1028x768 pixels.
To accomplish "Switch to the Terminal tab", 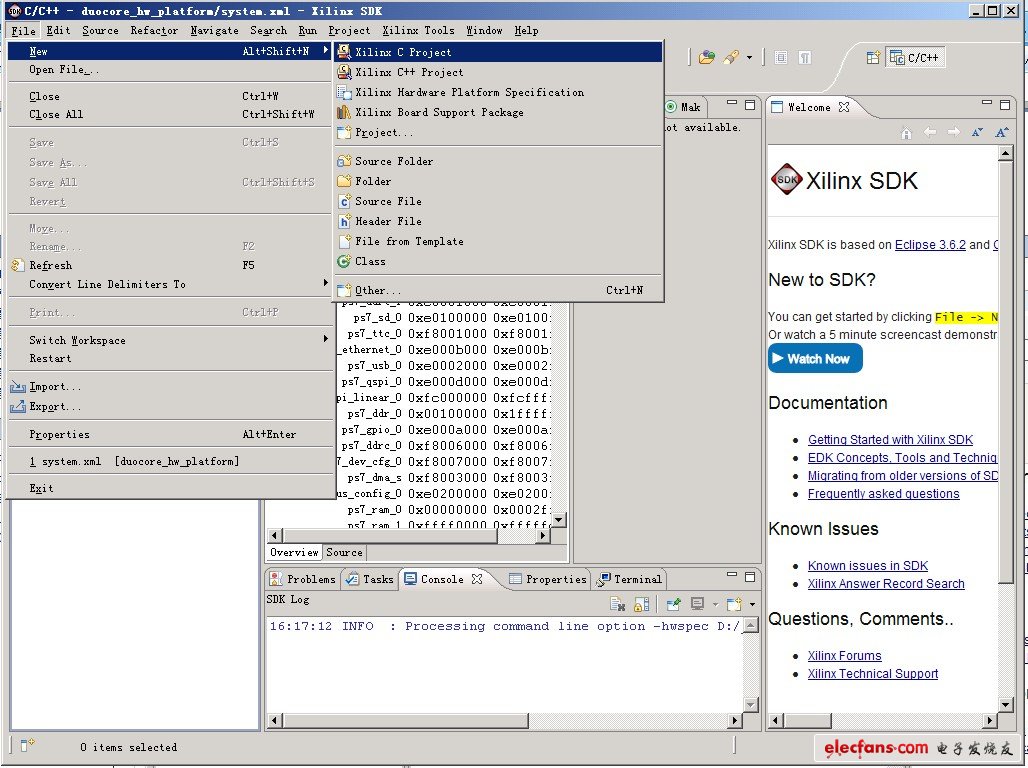I will click(630, 579).
